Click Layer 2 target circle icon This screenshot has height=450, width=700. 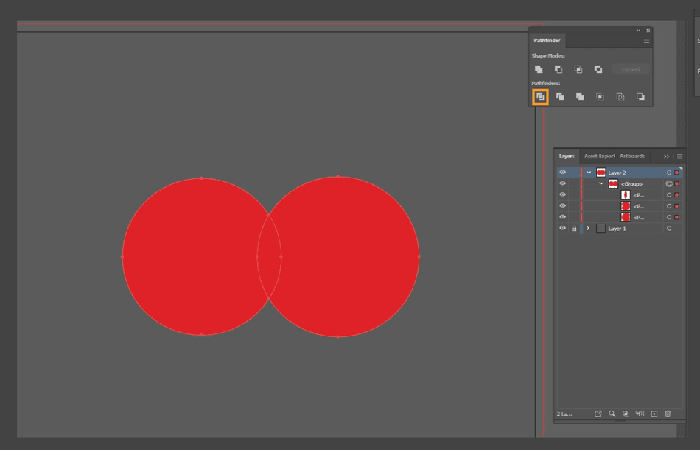[x=669, y=172]
